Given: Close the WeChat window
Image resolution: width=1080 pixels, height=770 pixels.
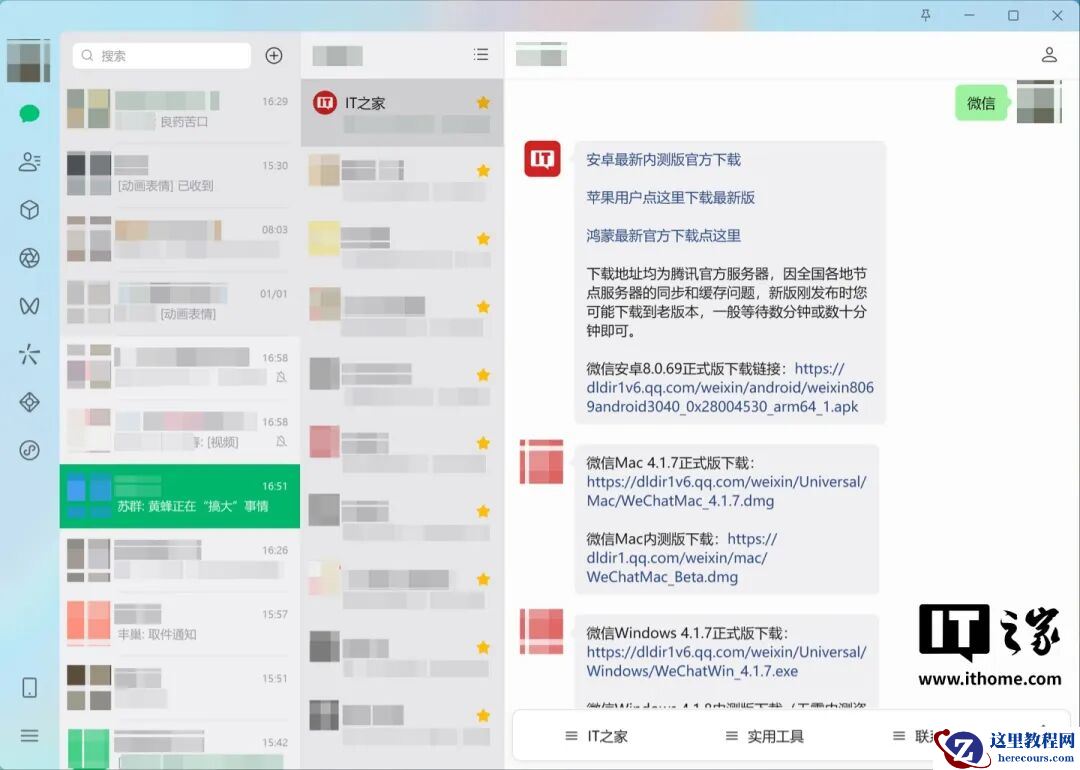Looking at the screenshot, I should (1057, 15).
